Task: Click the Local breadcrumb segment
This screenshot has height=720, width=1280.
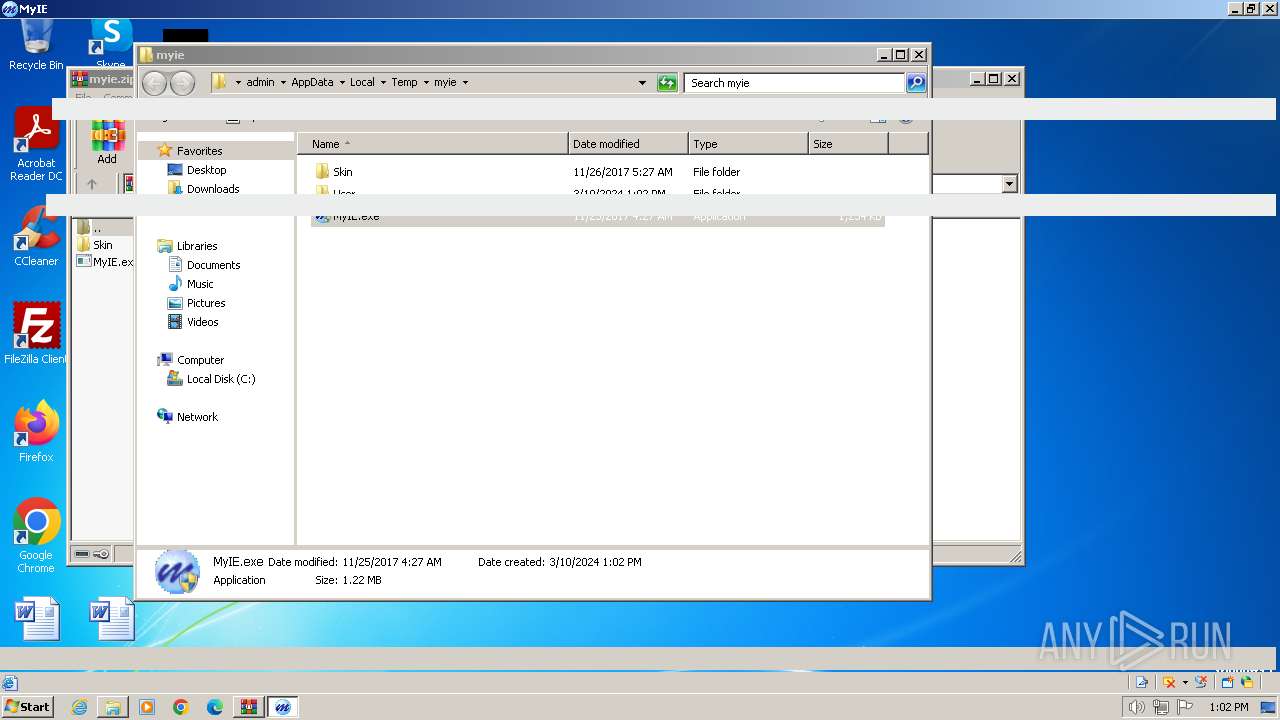Action: (362, 82)
